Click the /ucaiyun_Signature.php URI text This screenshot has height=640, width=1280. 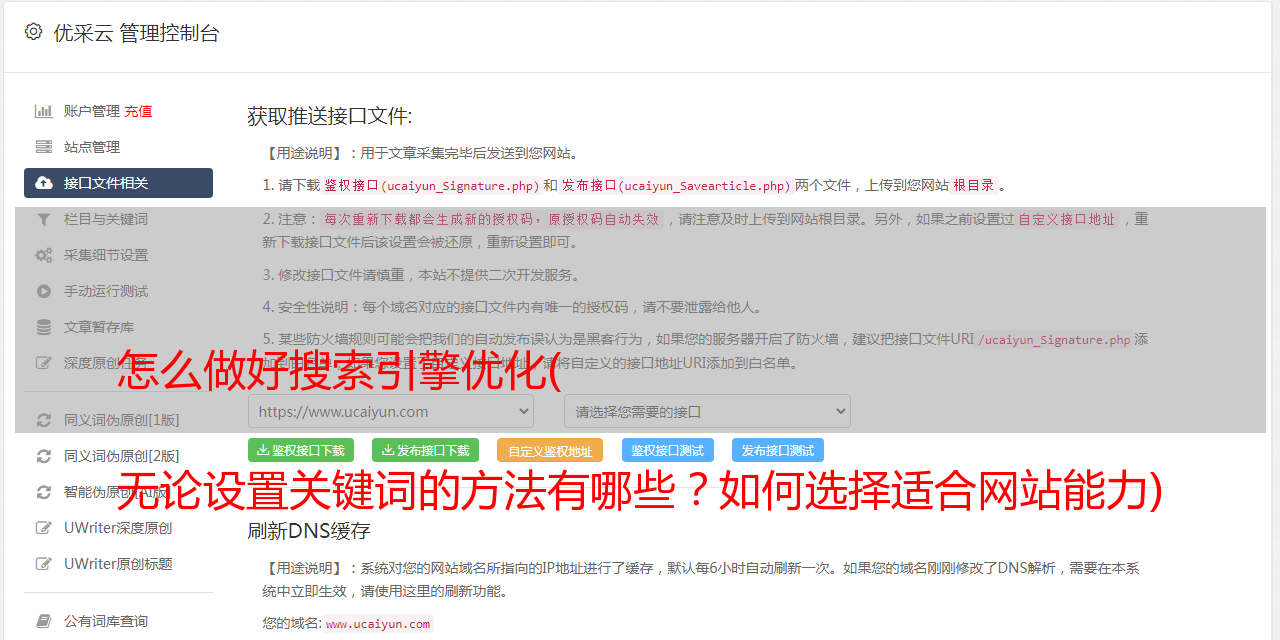click(x=1054, y=340)
